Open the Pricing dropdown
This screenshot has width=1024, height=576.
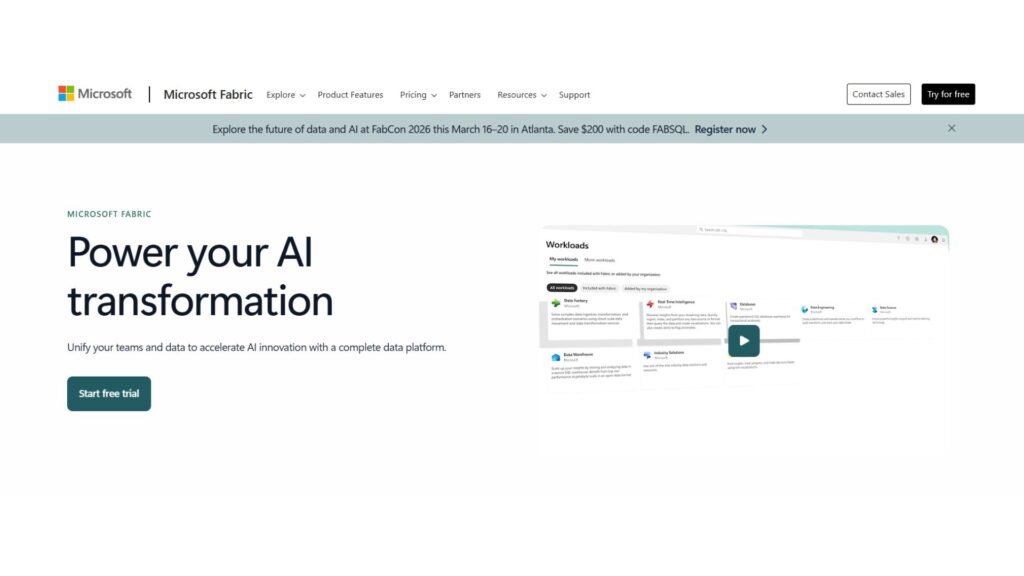pos(418,95)
